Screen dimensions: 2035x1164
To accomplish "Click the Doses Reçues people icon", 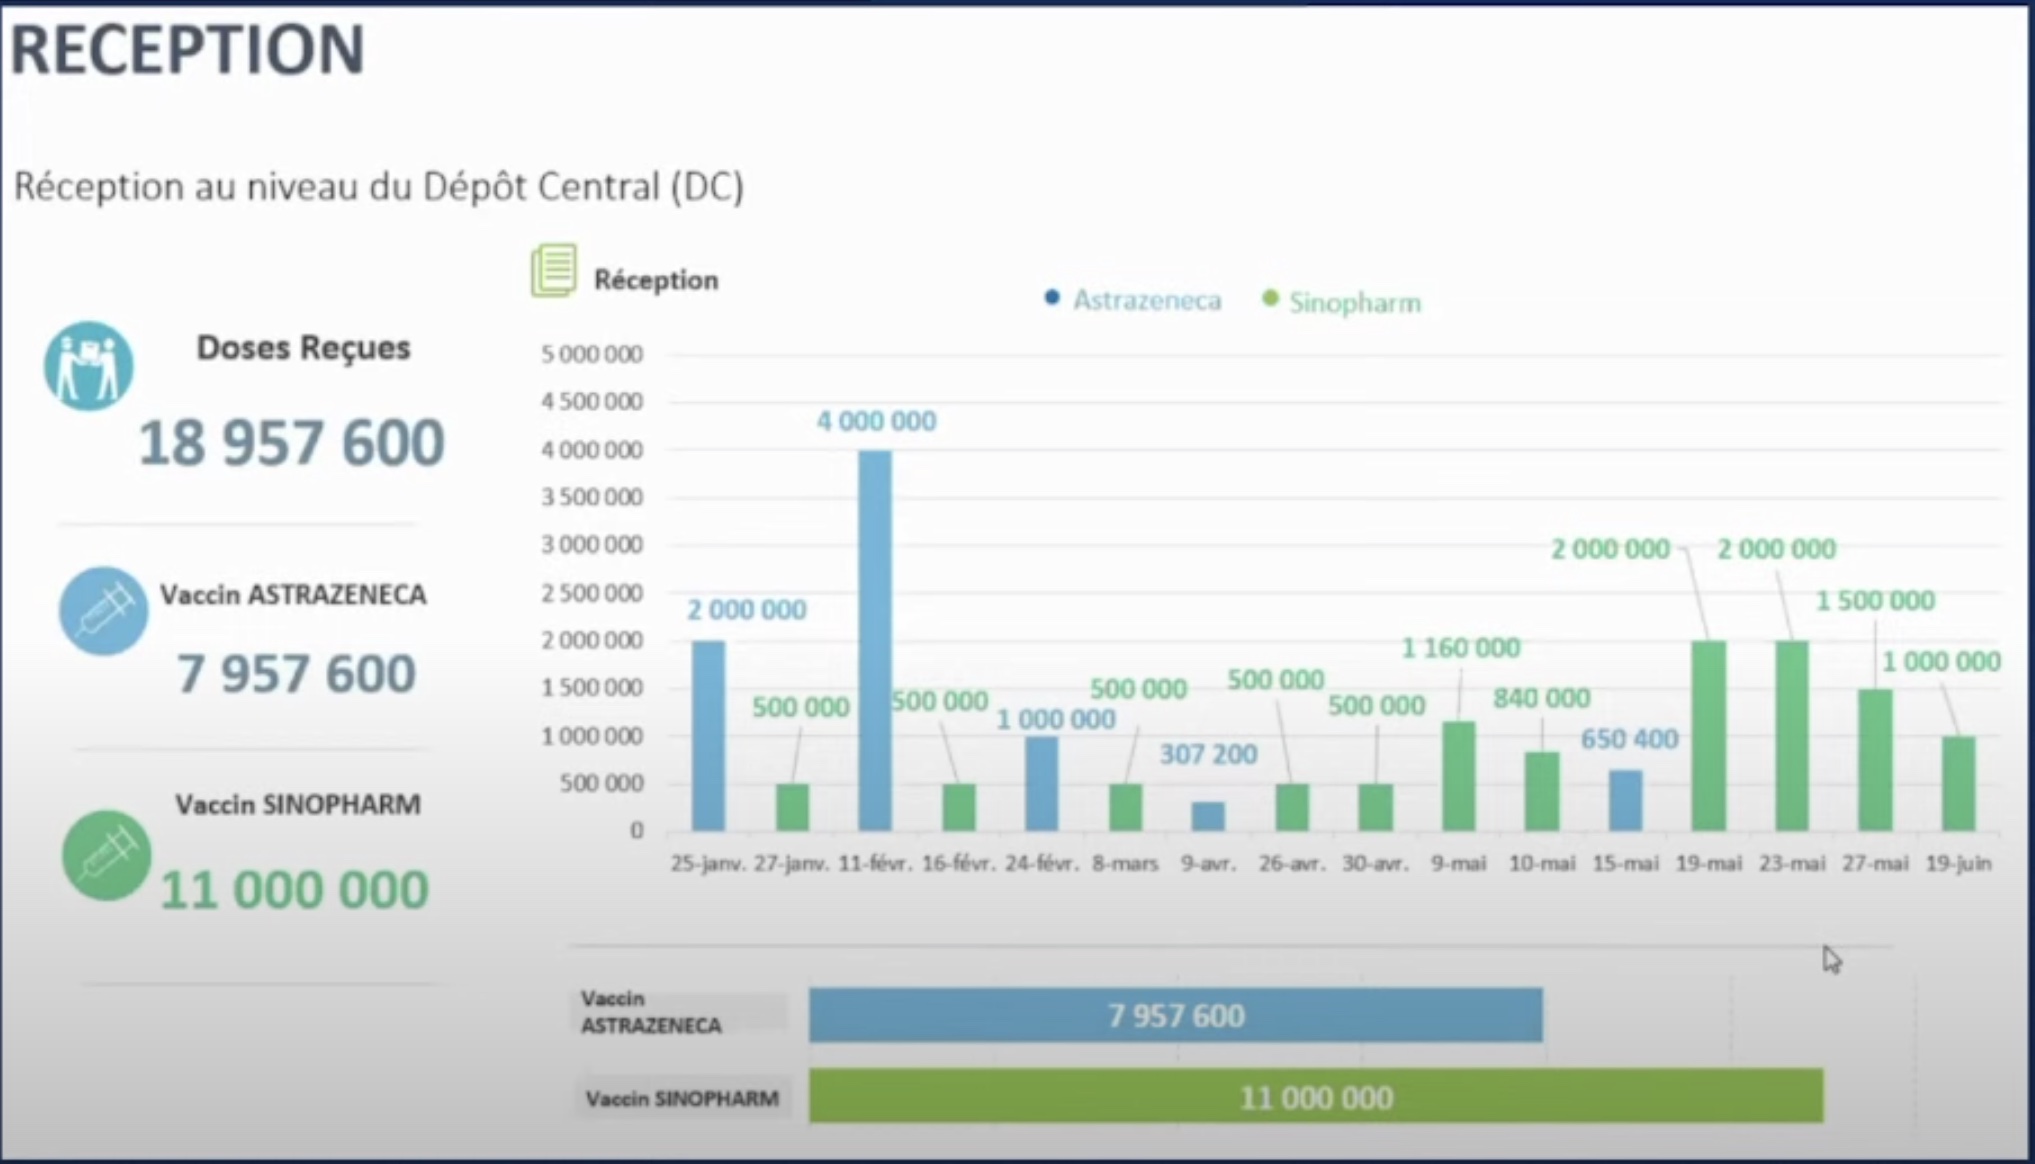I will 88,366.
